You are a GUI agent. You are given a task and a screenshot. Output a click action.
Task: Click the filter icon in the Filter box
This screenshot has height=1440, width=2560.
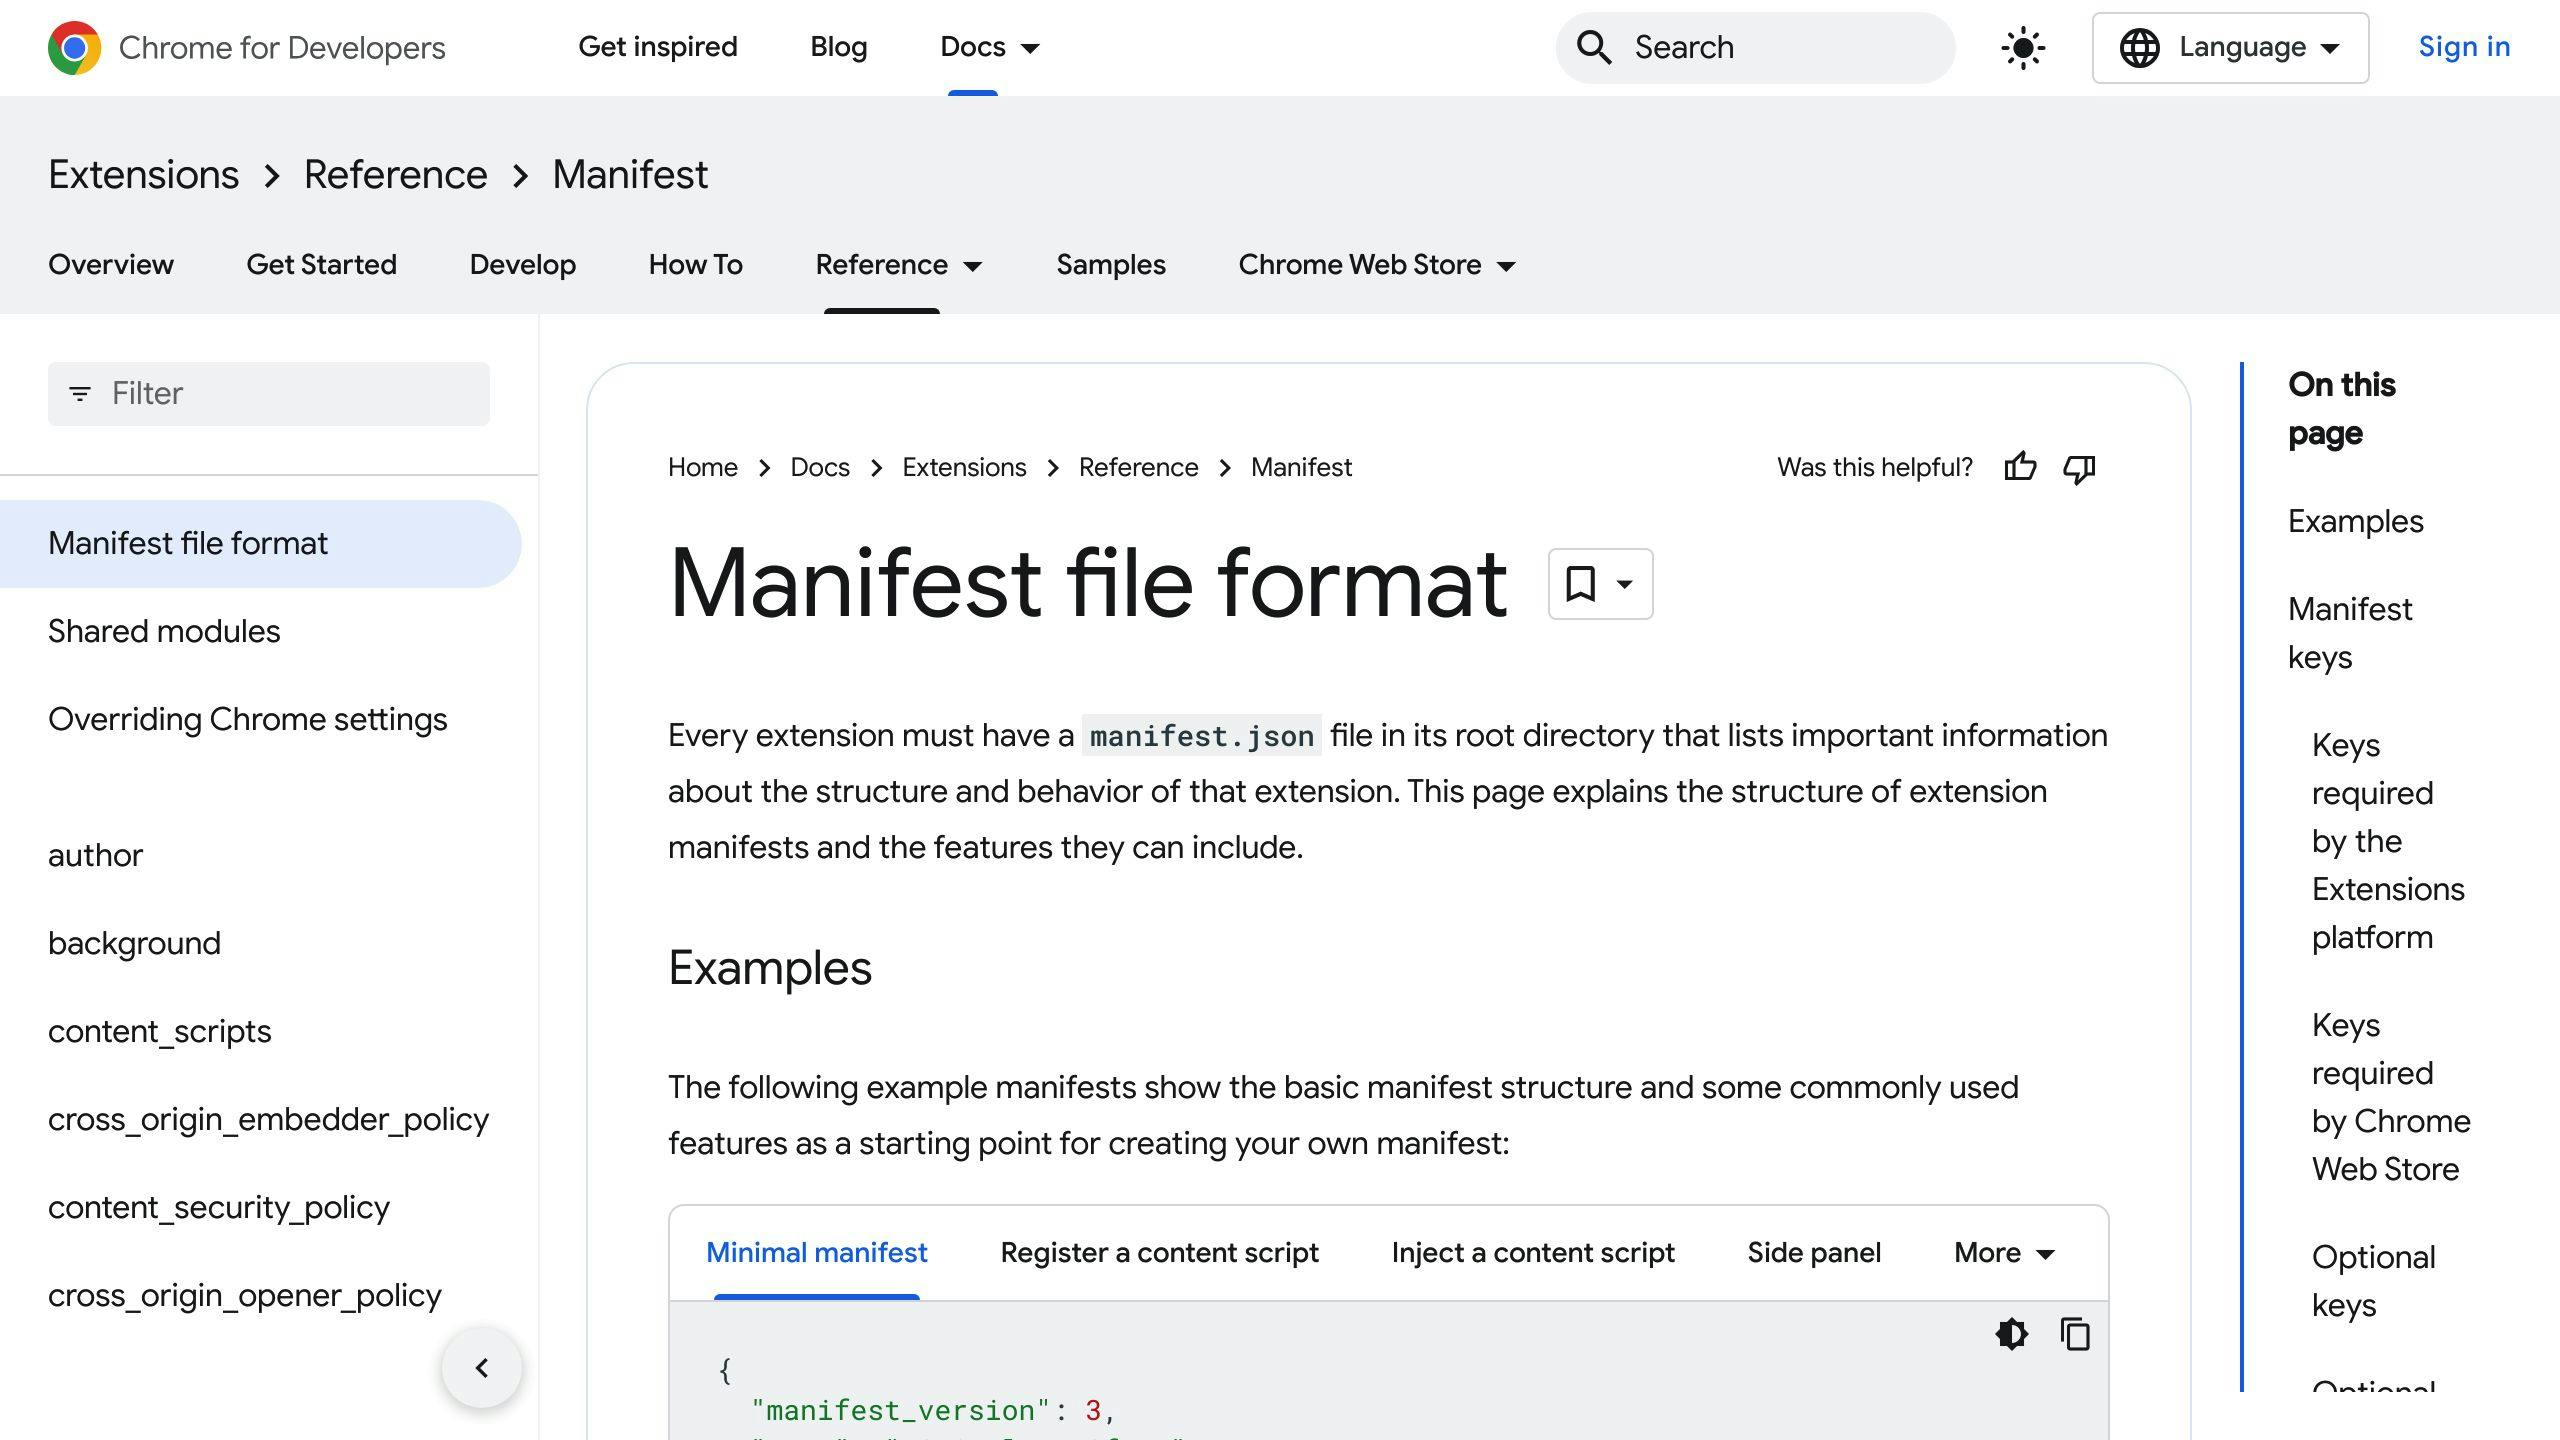tap(79, 393)
